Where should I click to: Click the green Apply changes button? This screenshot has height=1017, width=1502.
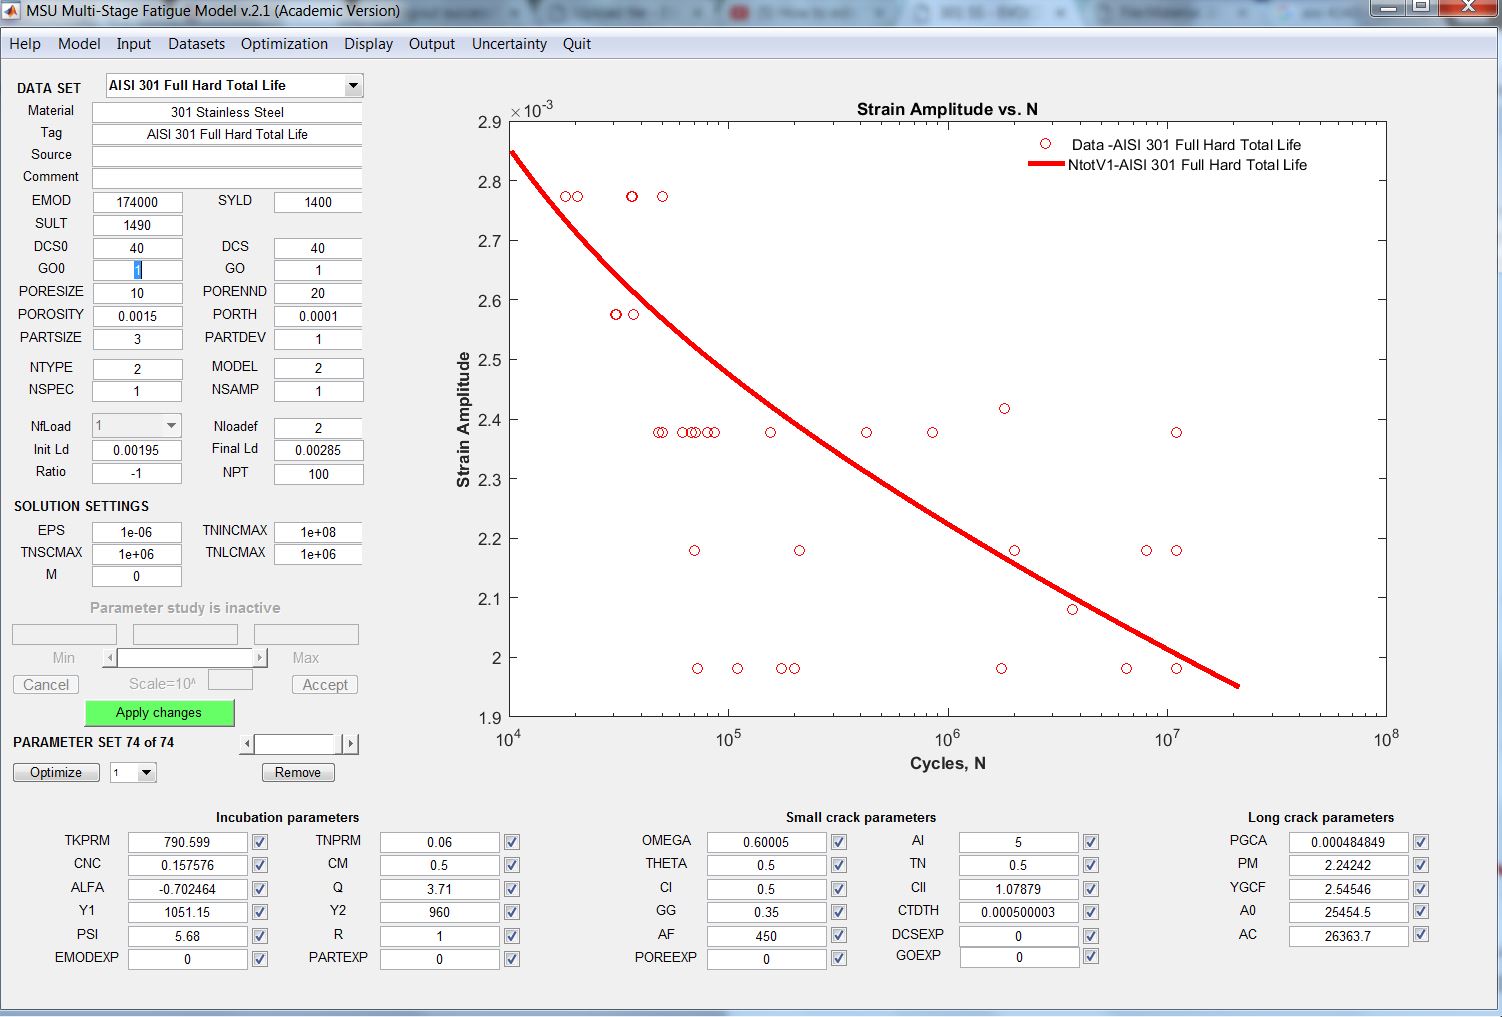pos(159,713)
